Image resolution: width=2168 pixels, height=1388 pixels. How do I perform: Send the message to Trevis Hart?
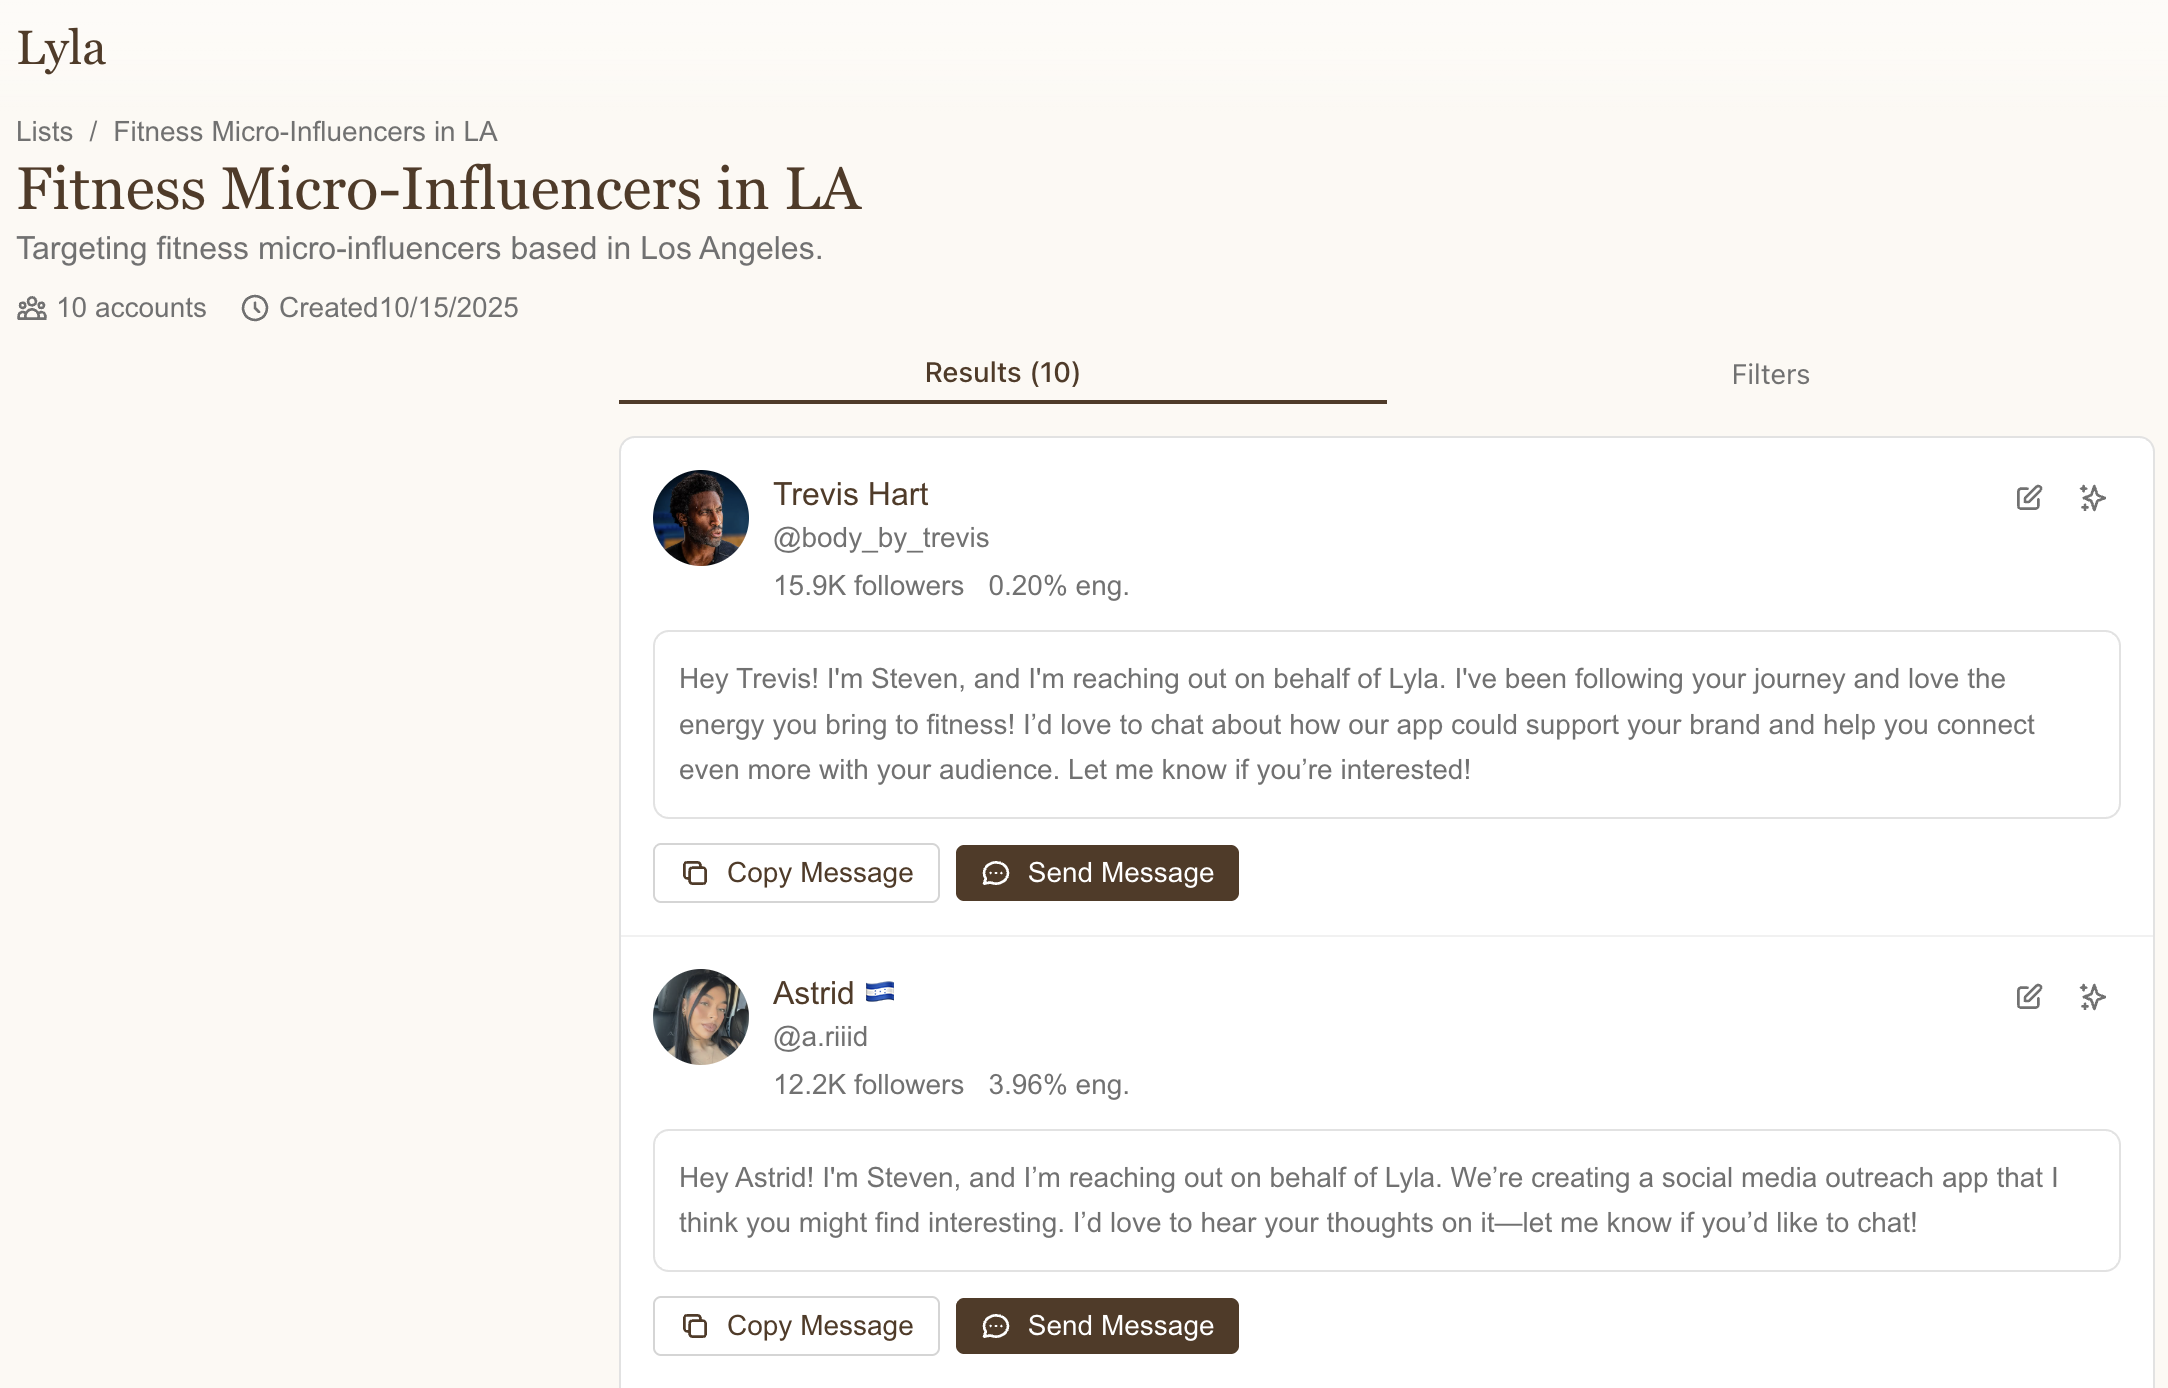click(1097, 873)
